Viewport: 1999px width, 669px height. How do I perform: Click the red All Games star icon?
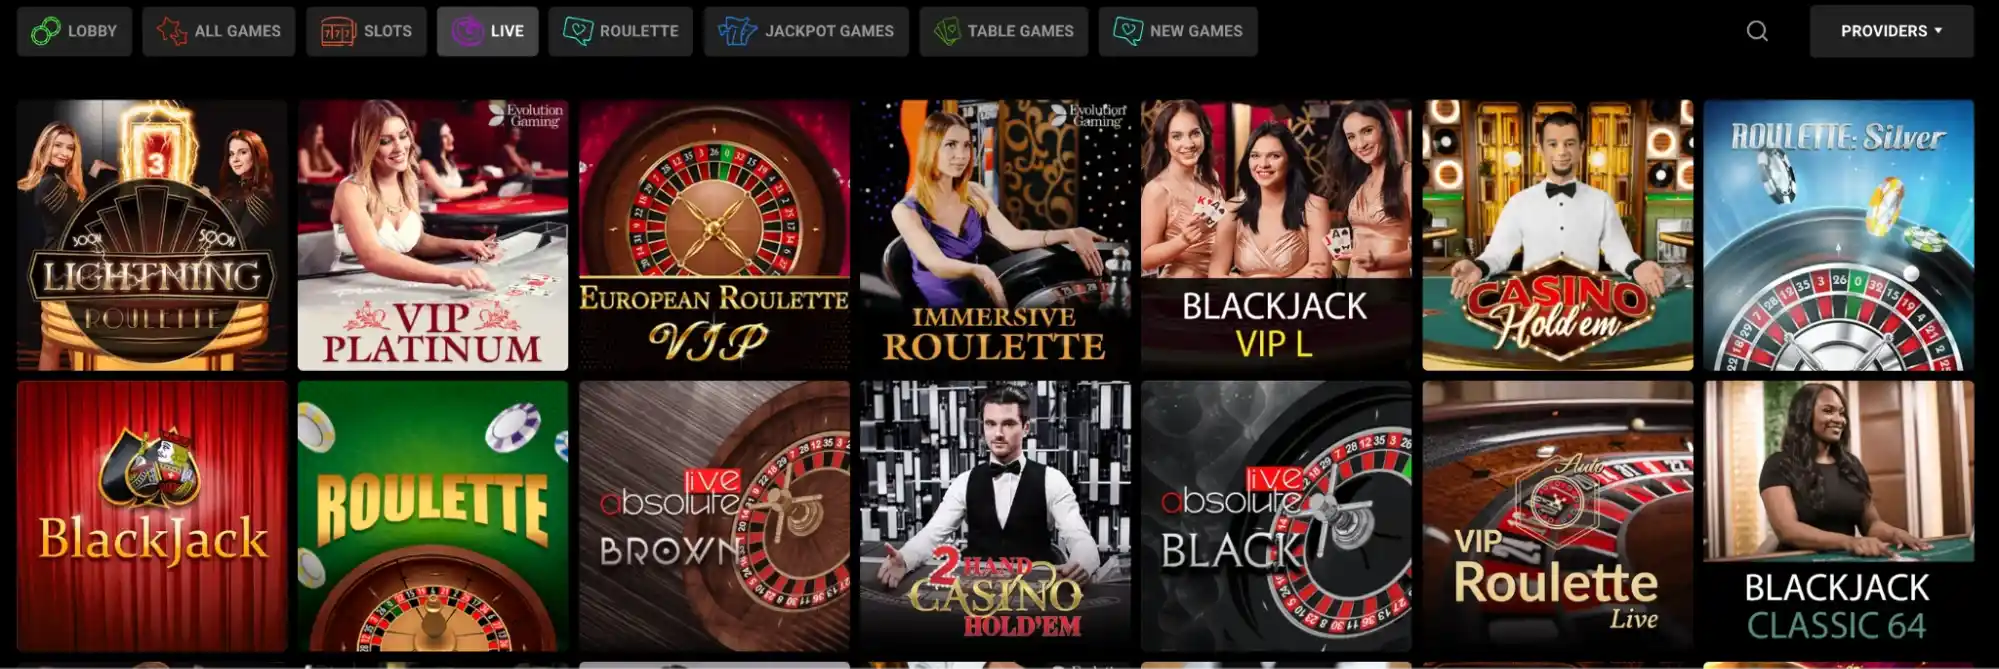coord(171,31)
